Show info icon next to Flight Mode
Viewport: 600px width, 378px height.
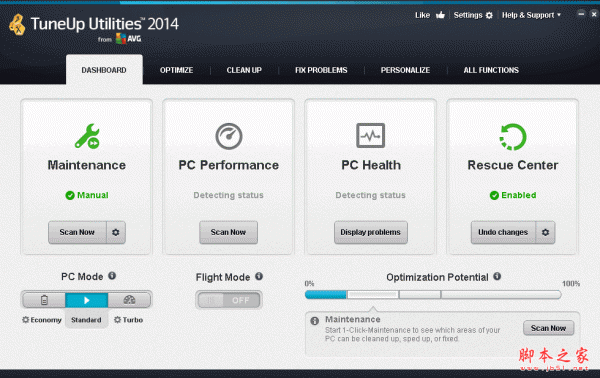click(259, 276)
